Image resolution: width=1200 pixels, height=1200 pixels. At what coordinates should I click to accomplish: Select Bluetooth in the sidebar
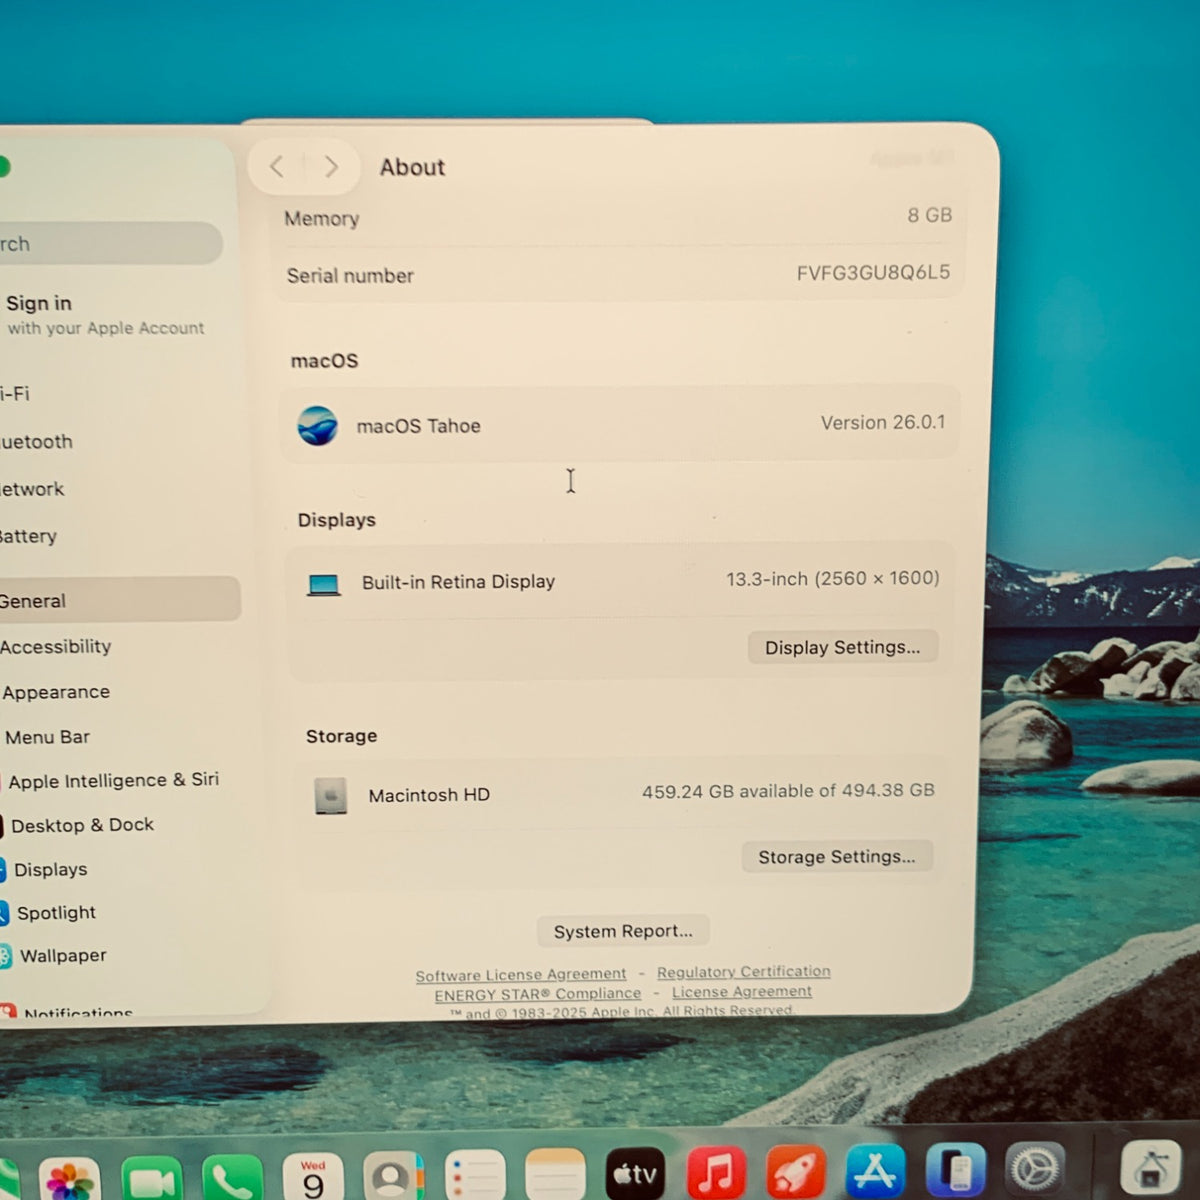[x=36, y=442]
